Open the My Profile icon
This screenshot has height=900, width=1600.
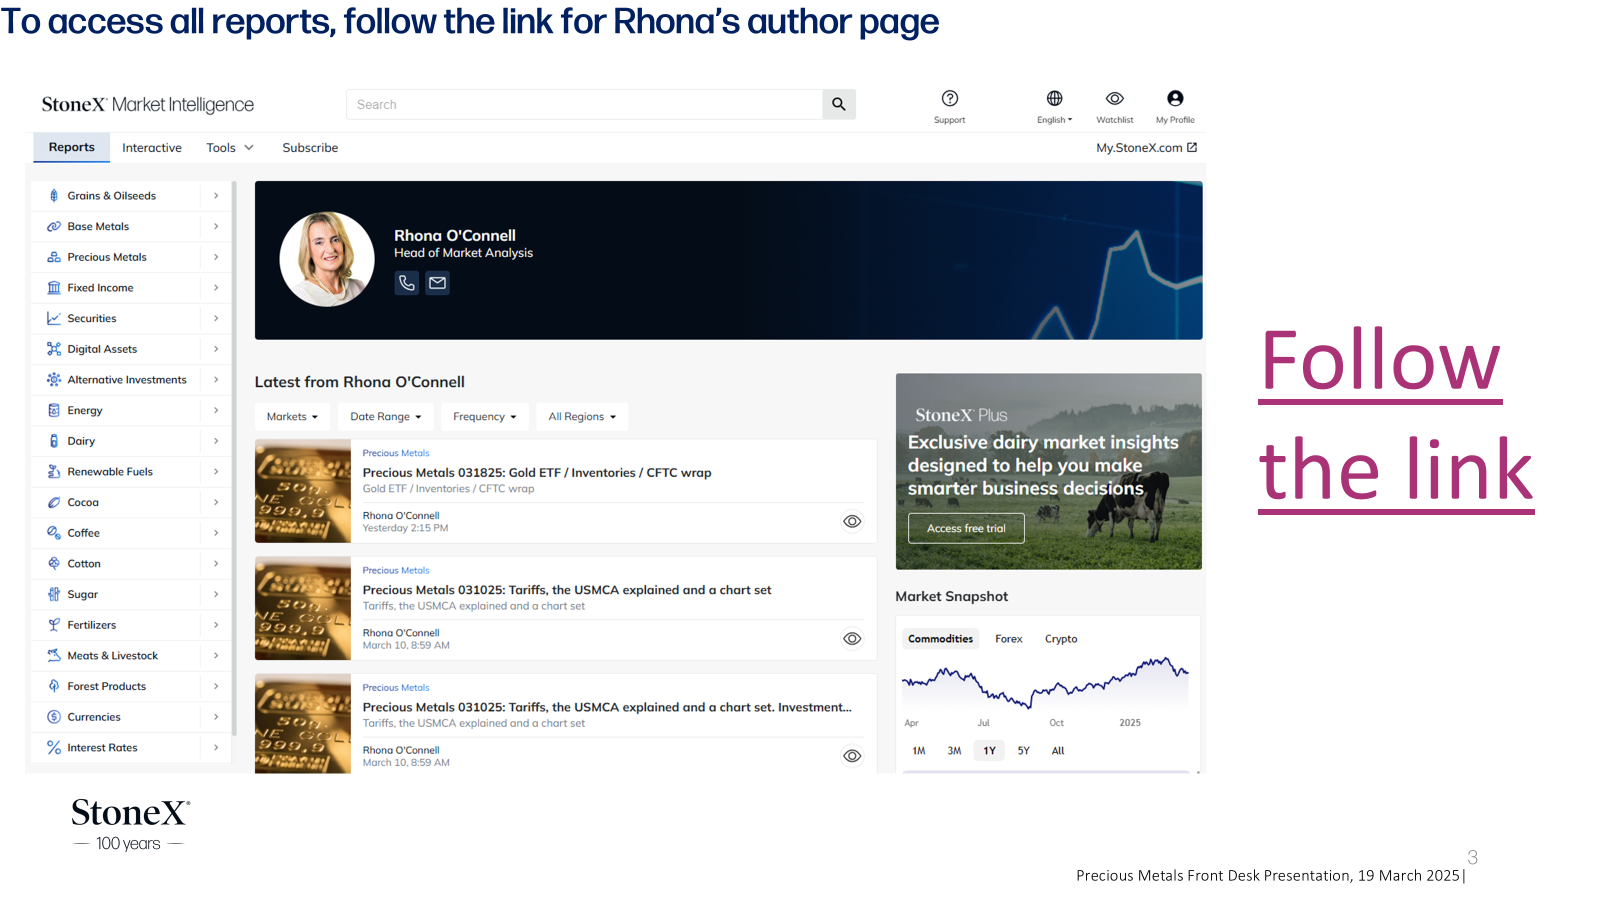(x=1175, y=98)
